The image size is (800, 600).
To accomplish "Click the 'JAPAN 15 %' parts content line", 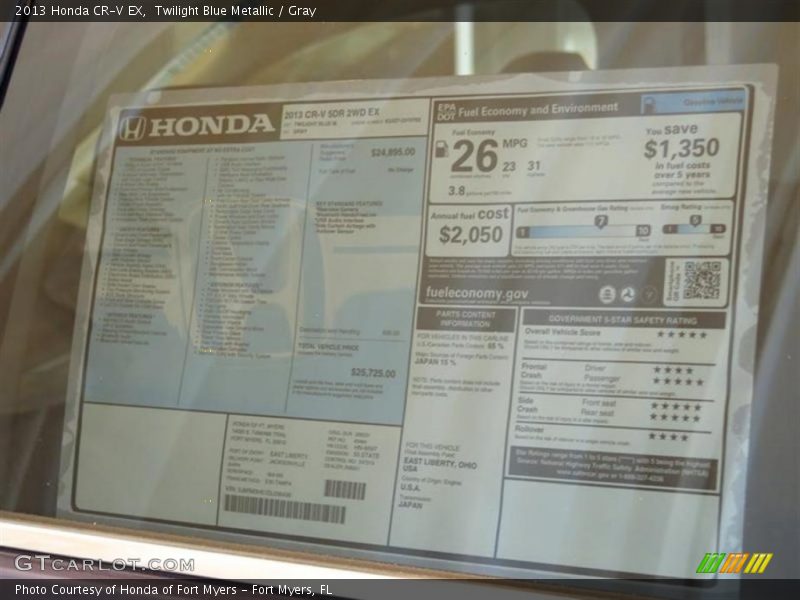I will tap(435, 362).
